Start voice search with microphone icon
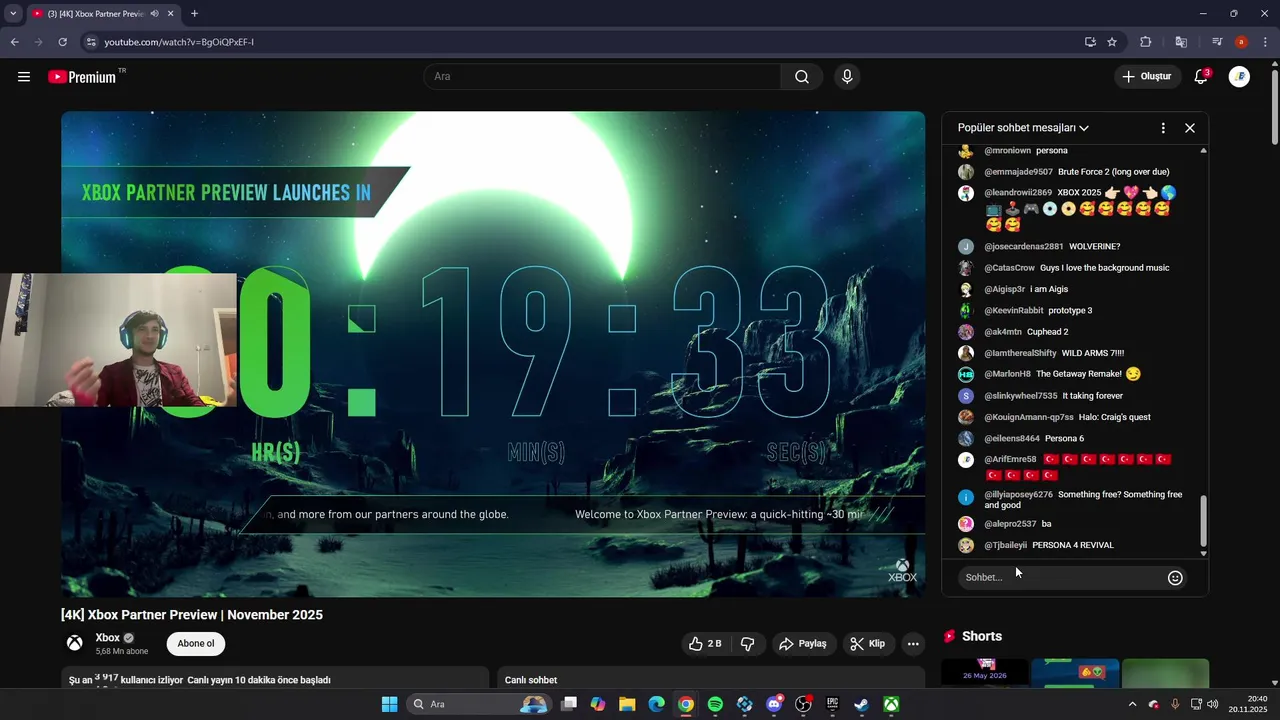 (x=847, y=77)
